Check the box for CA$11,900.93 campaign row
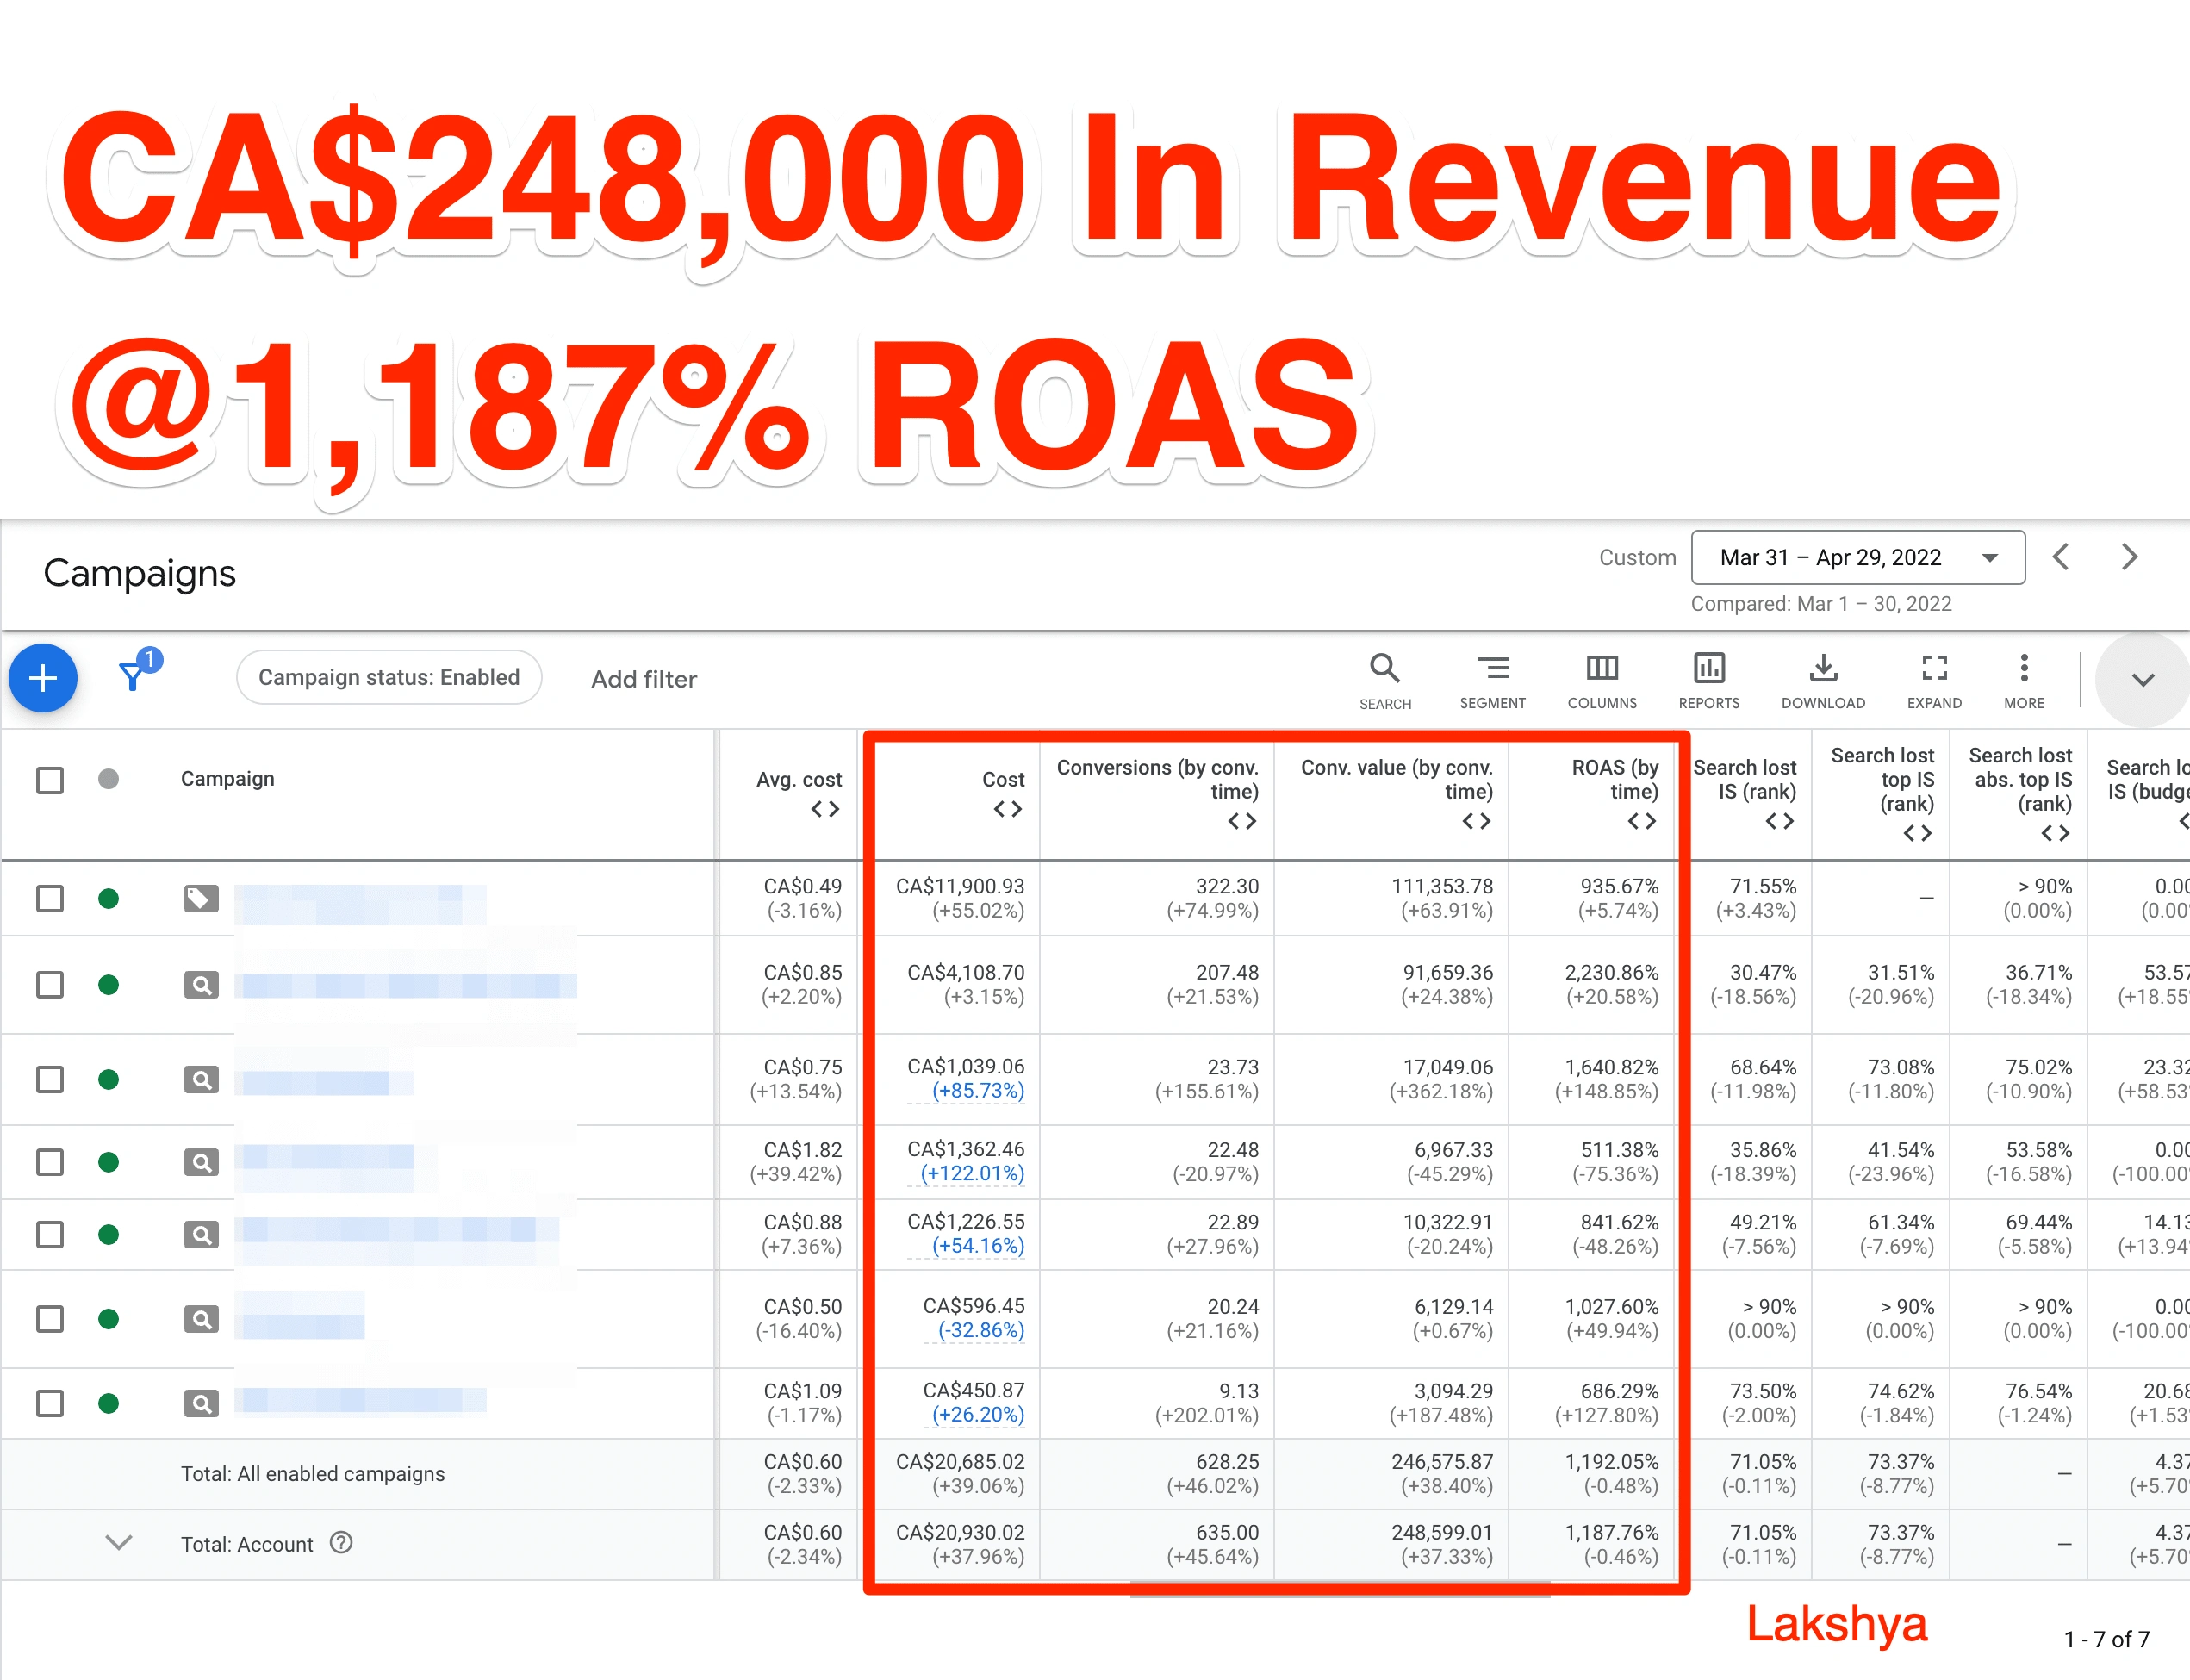2190x1680 pixels. coord(50,898)
